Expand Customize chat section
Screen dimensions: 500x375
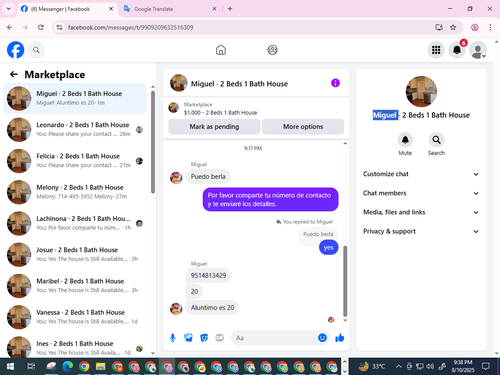click(421, 174)
